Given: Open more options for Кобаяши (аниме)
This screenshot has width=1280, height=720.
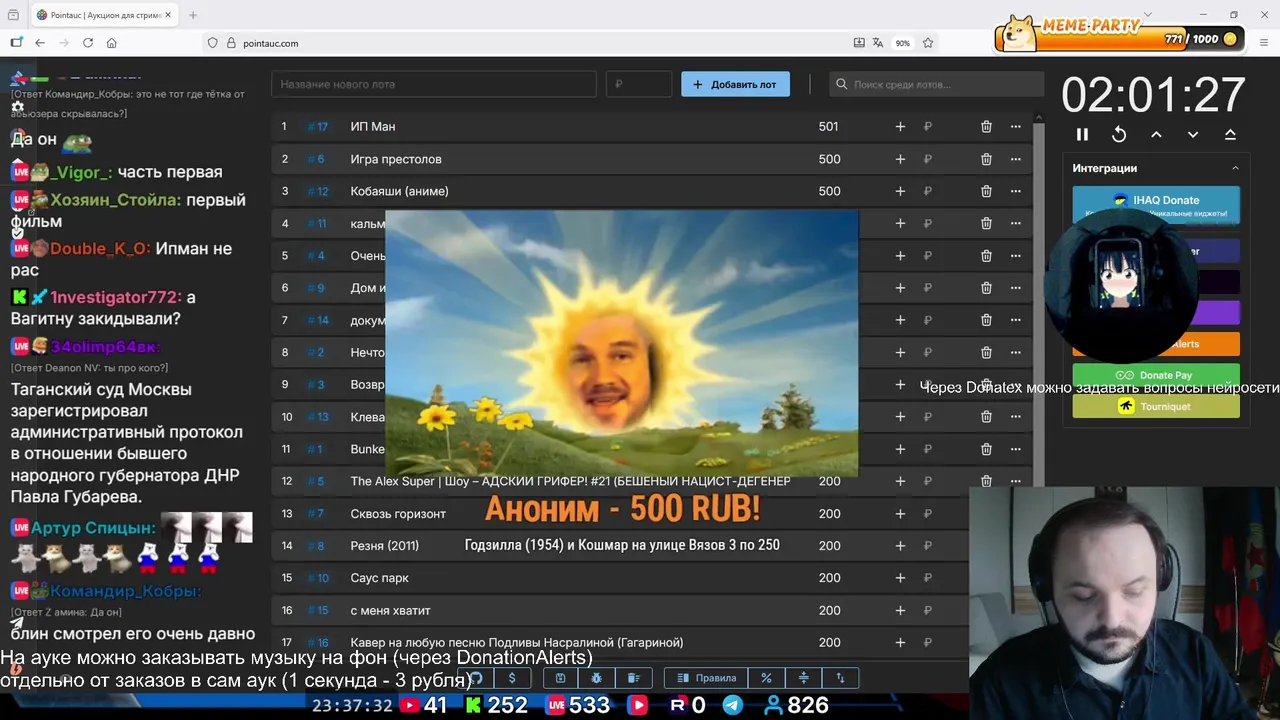Looking at the screenshot, I should point(1016,191).
